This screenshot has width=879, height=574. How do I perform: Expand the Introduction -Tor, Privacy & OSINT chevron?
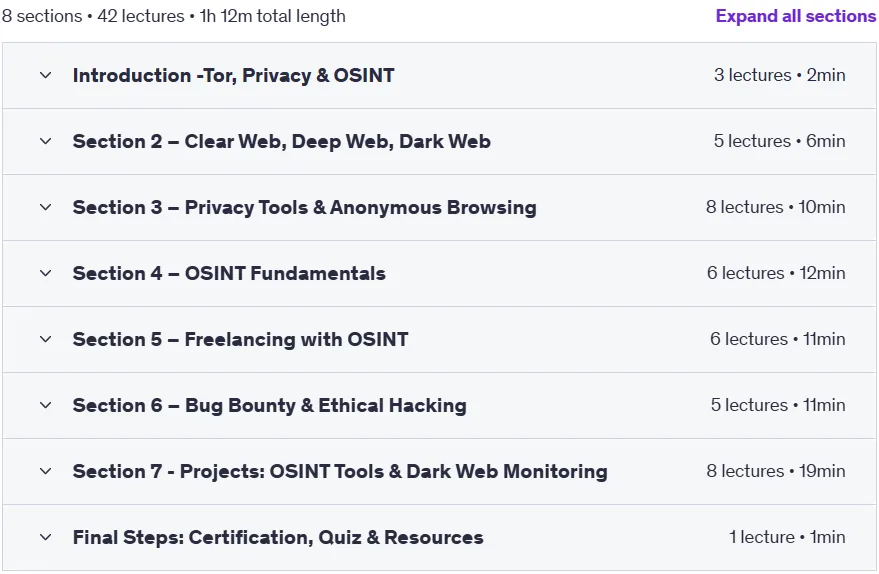45,75
